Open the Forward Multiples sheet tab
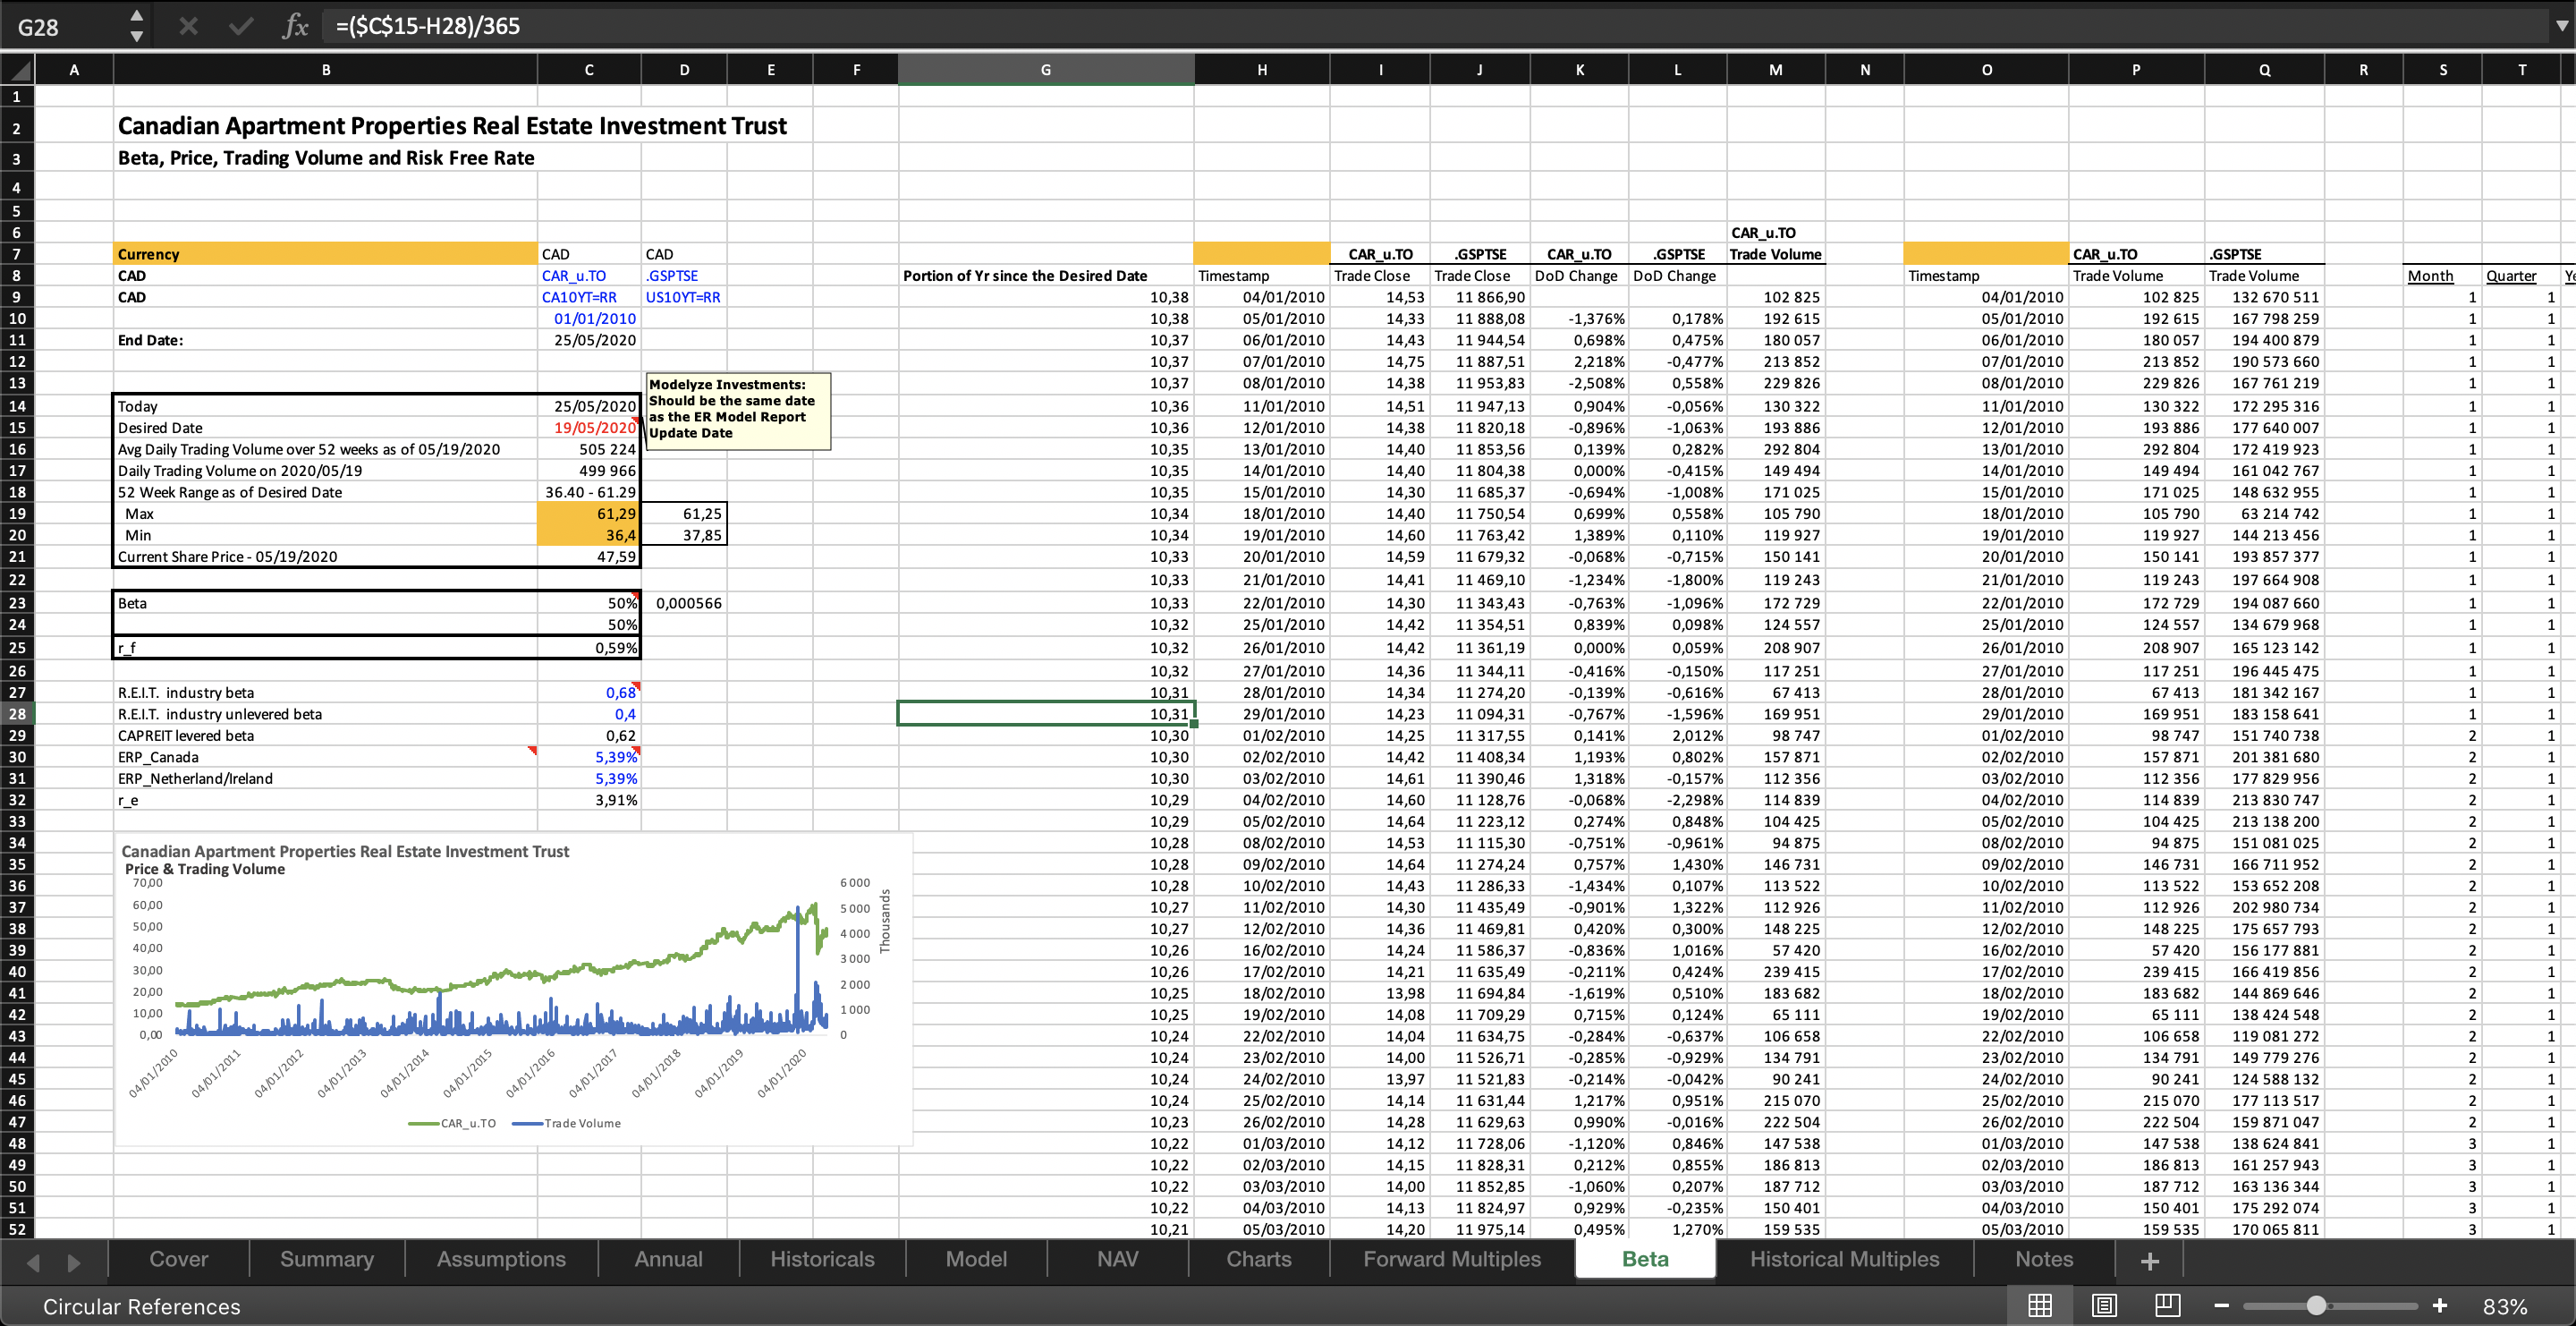This screenshot has height=1326, width=2576. pos(1452,1259)
